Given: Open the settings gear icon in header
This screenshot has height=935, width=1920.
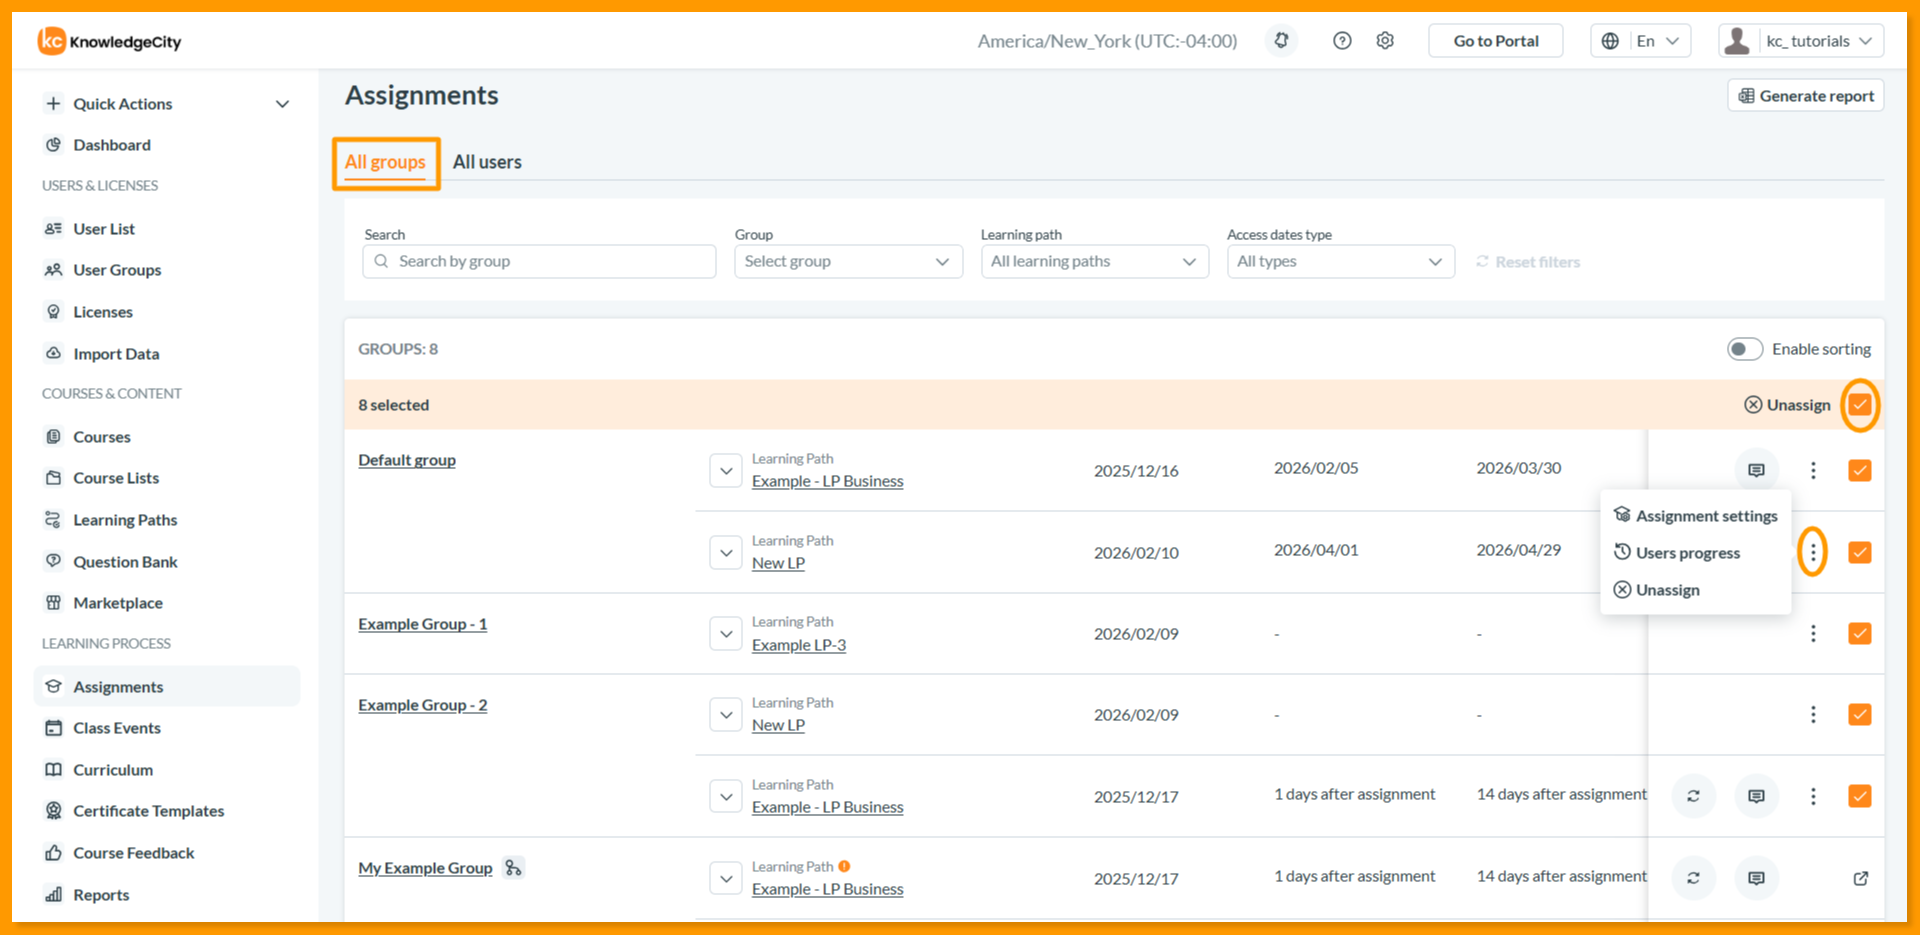Looking at the screenshot, I should pos(1385,41).
